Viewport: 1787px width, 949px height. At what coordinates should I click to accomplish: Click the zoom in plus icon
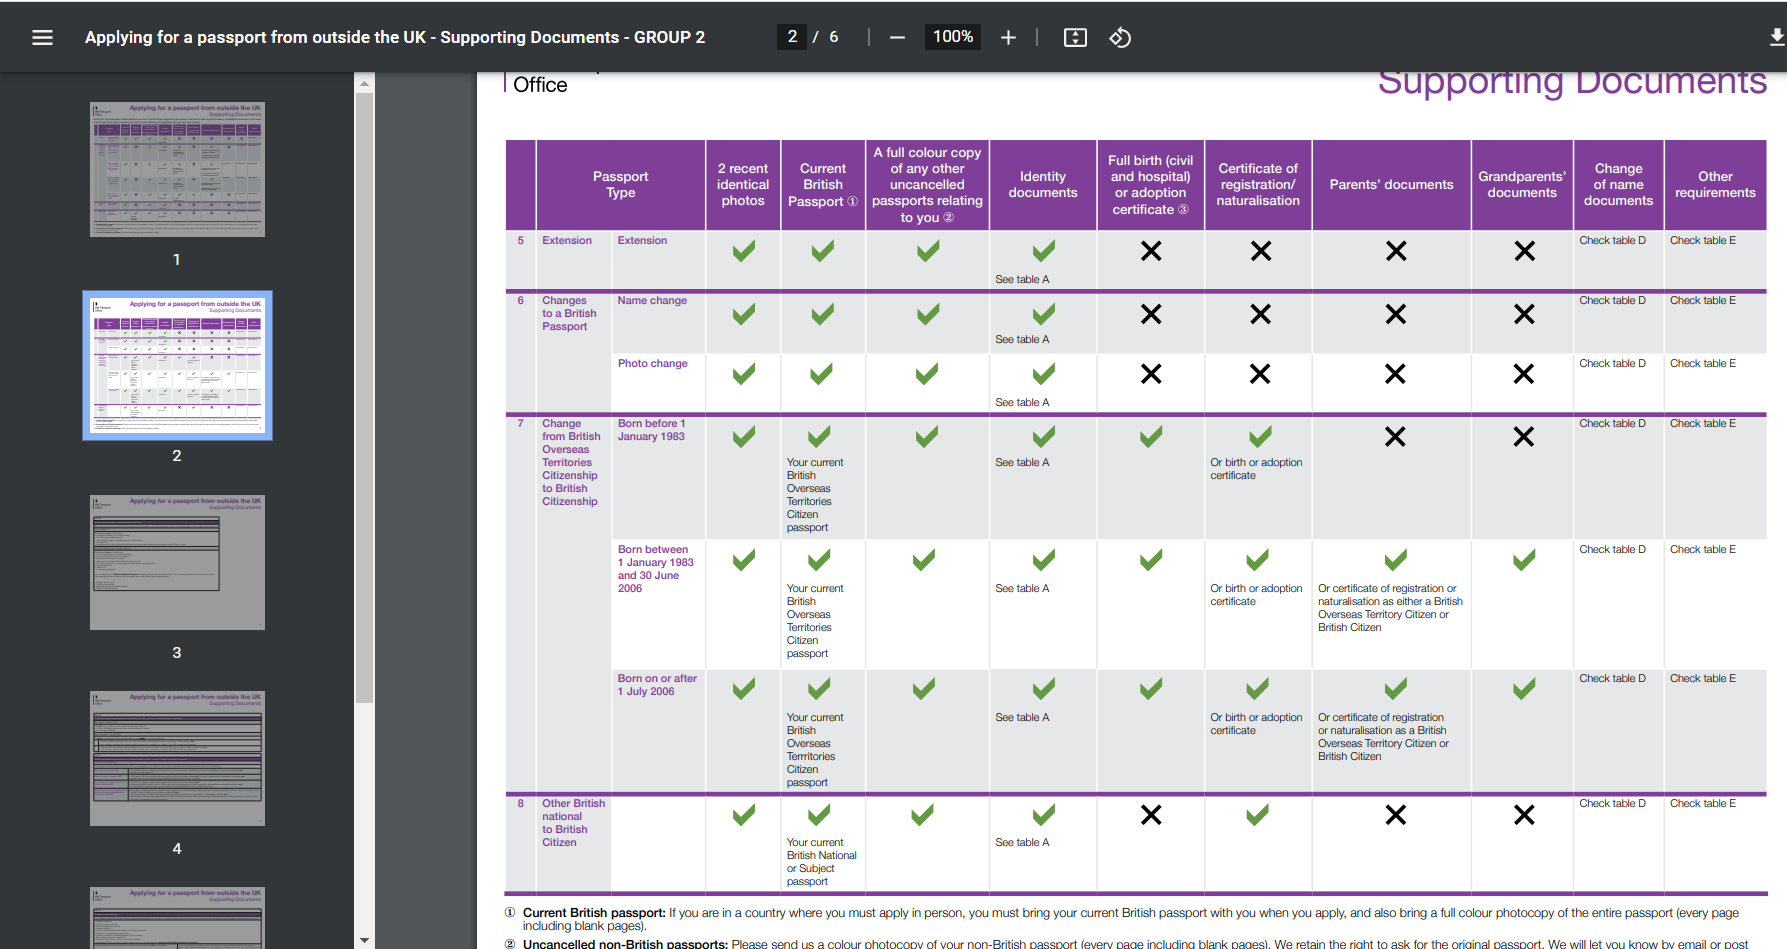click(1008, 37)
